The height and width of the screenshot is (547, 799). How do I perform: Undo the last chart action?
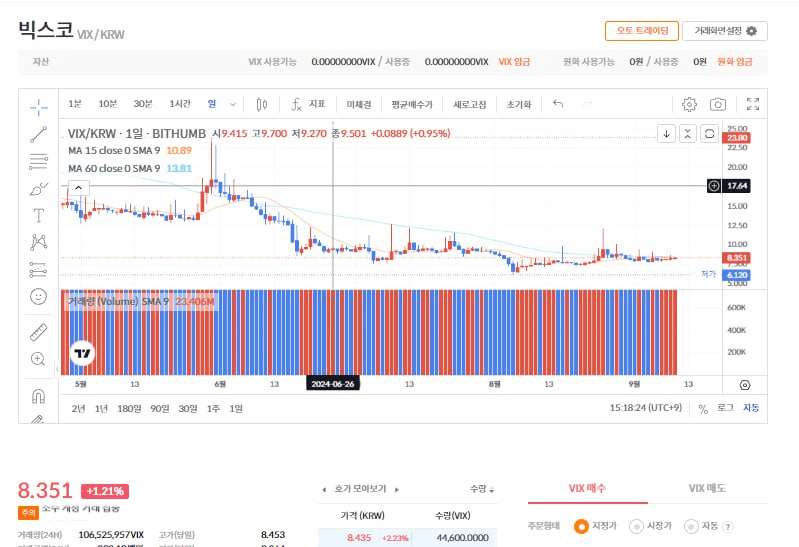click(x=558, y=104)
